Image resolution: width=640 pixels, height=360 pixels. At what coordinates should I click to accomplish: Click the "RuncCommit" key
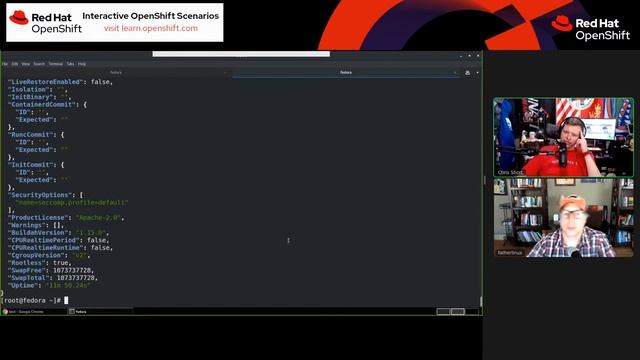[x=31, y=135]
